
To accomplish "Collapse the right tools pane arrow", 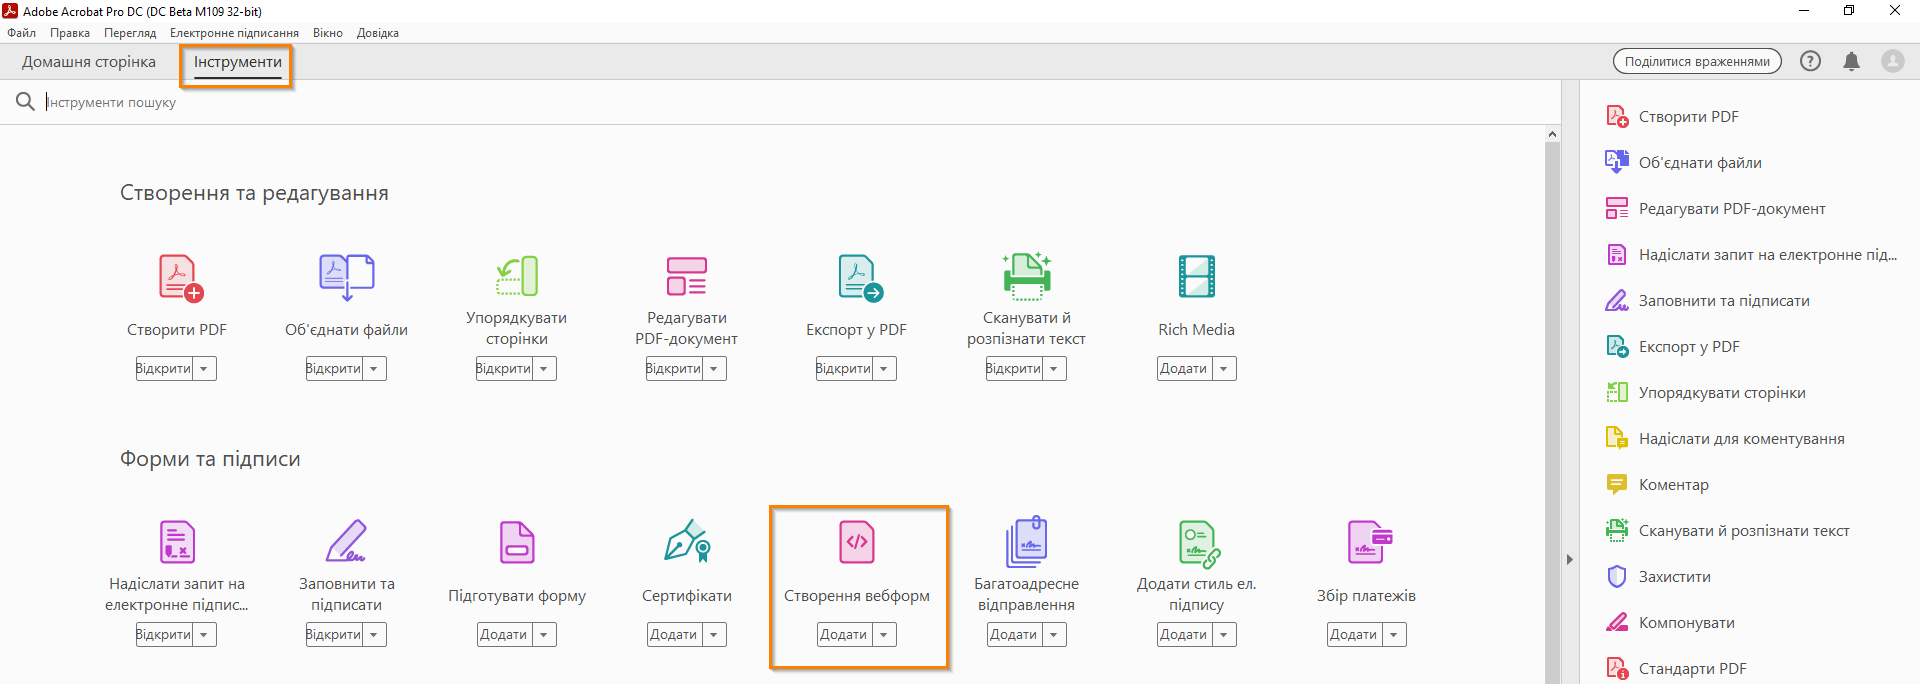I will [x=1570, y=559].
